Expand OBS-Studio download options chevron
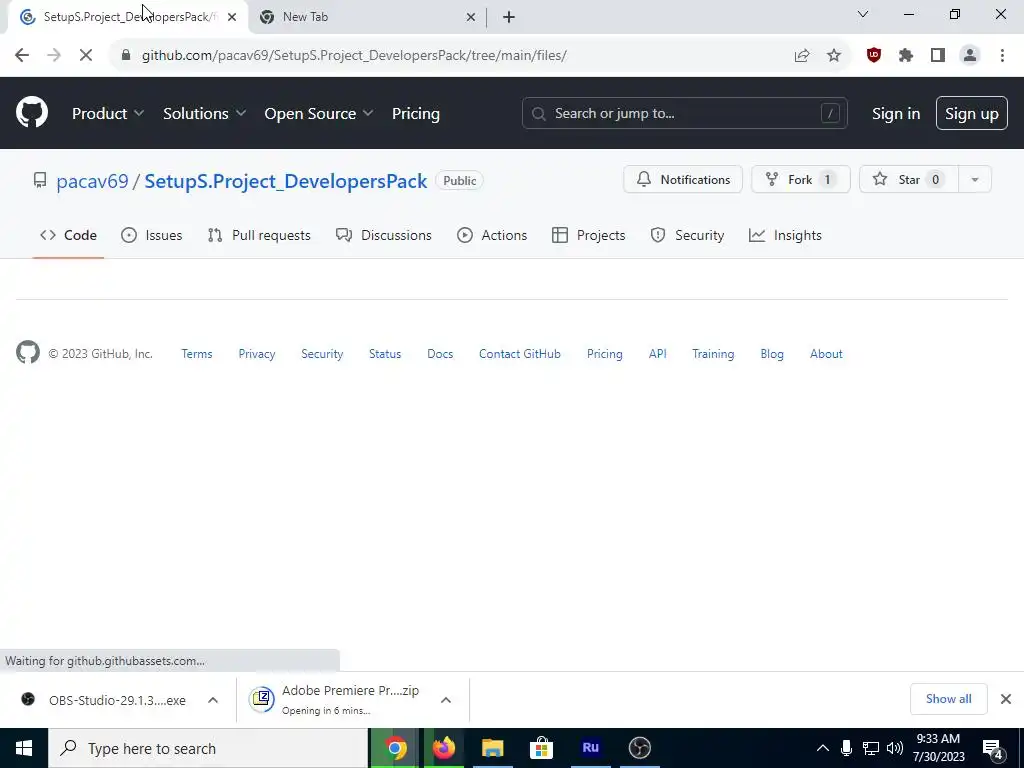Image resolution: width=1024 pixels, height=768 pixels. point(213,700)
